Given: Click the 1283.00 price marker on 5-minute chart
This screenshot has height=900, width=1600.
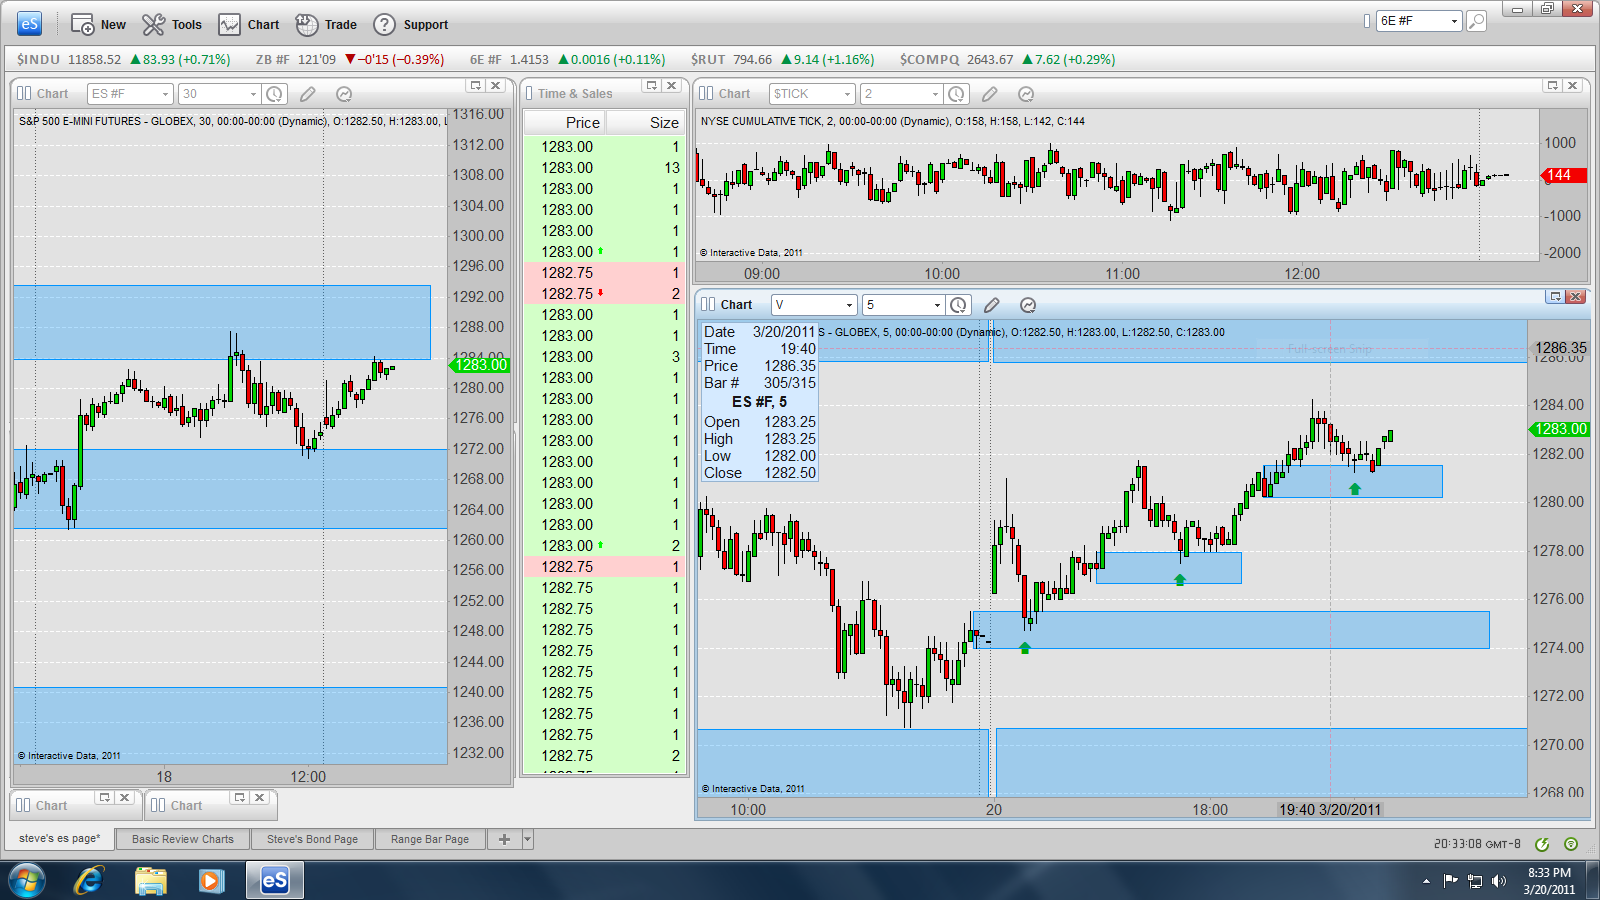Looking at the screenshot, I should click(1560, 429).
